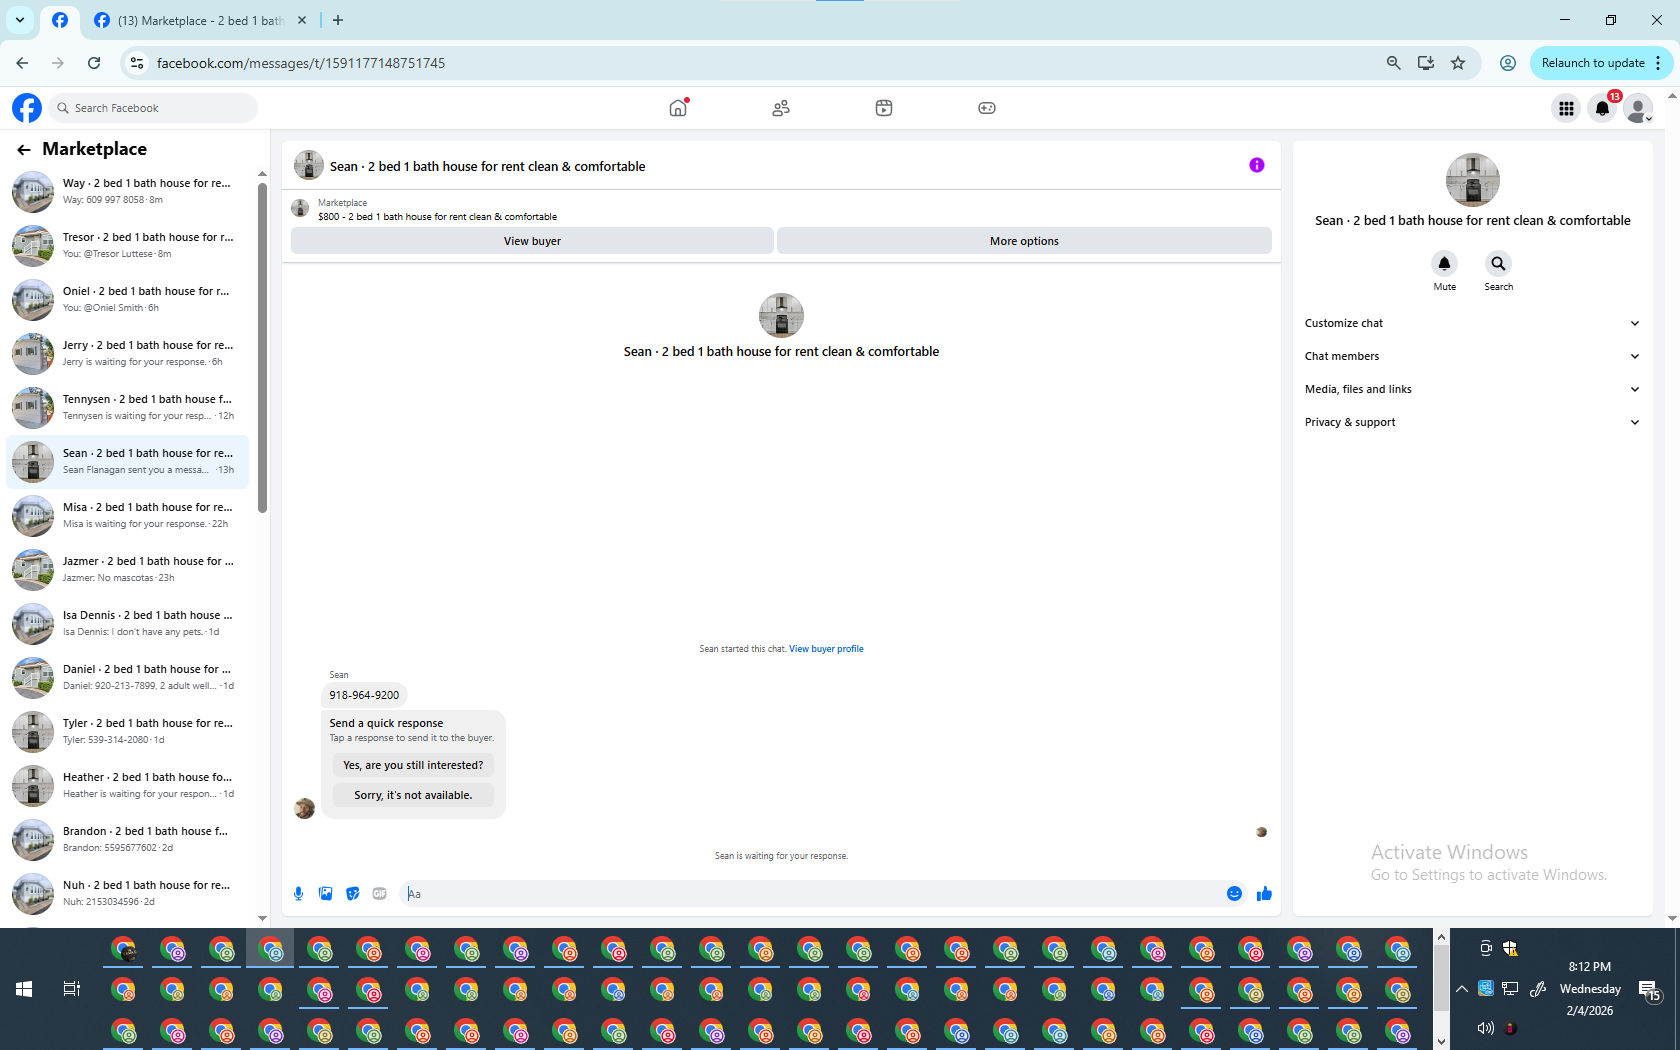Send a voice clip with microphone icon
This screenshot has height=1050, width=1680.
pos(298,893)
